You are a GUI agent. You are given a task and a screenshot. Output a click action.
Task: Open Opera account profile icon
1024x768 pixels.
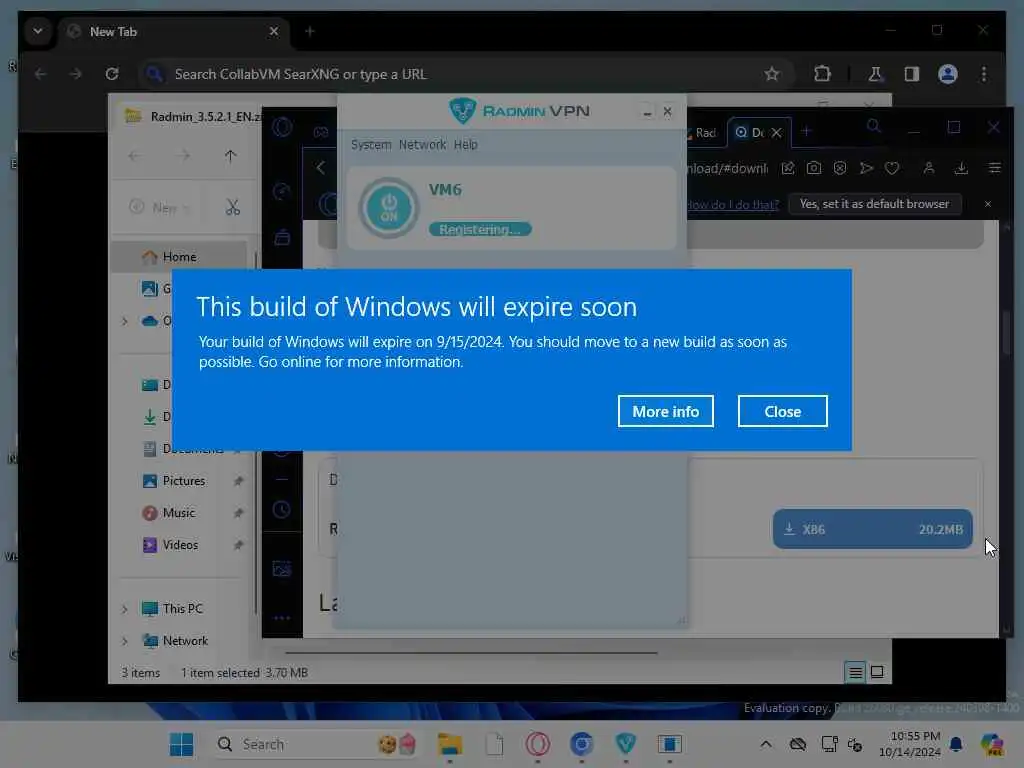pos(929,168)
